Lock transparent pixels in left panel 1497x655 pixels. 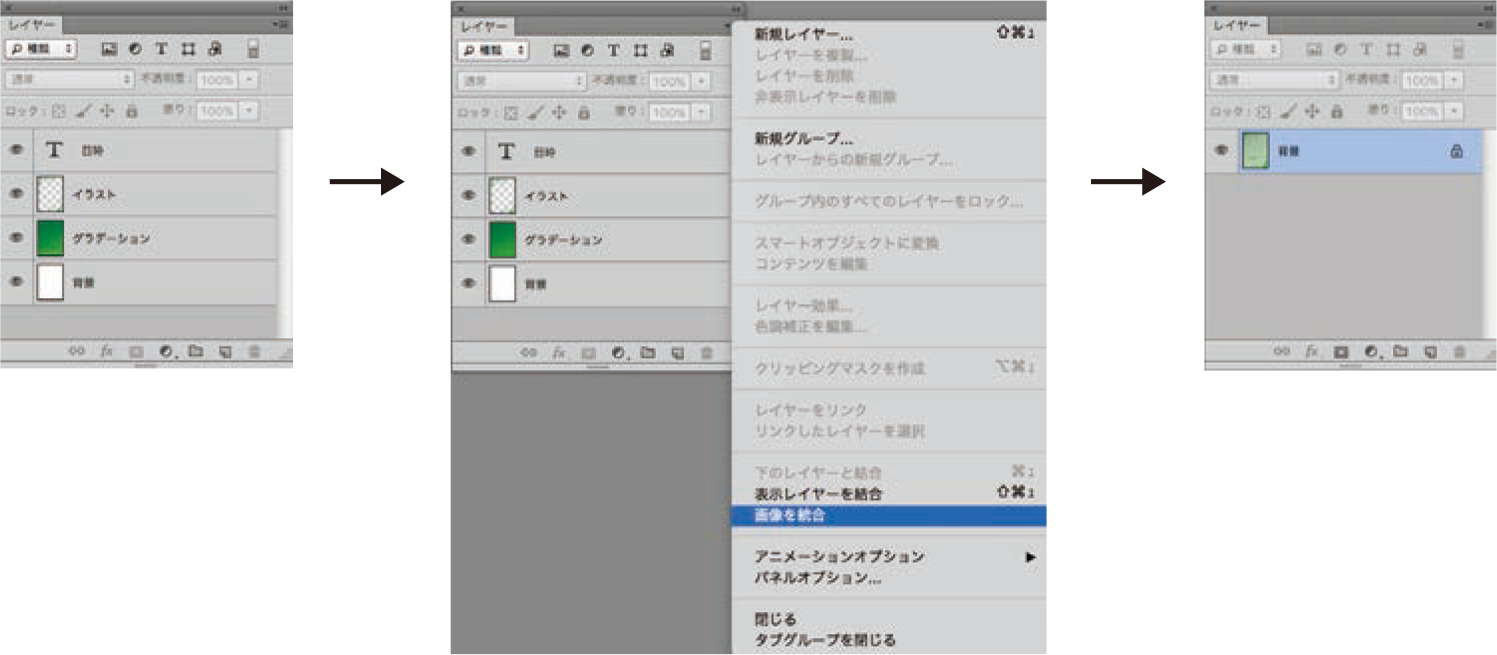pos(59,112)
